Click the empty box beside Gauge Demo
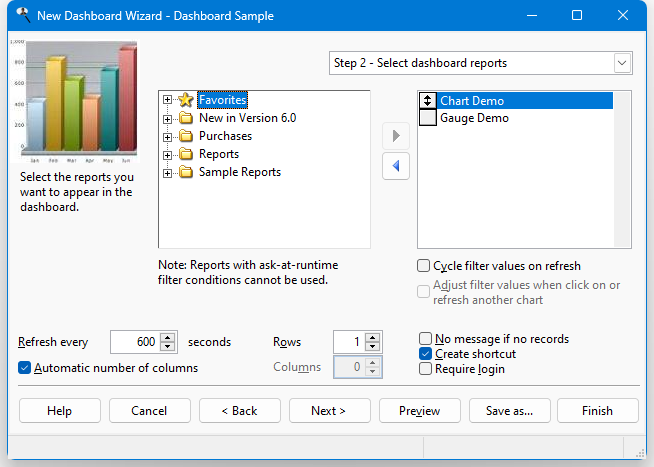654x467 pixels. pos(428,118)
